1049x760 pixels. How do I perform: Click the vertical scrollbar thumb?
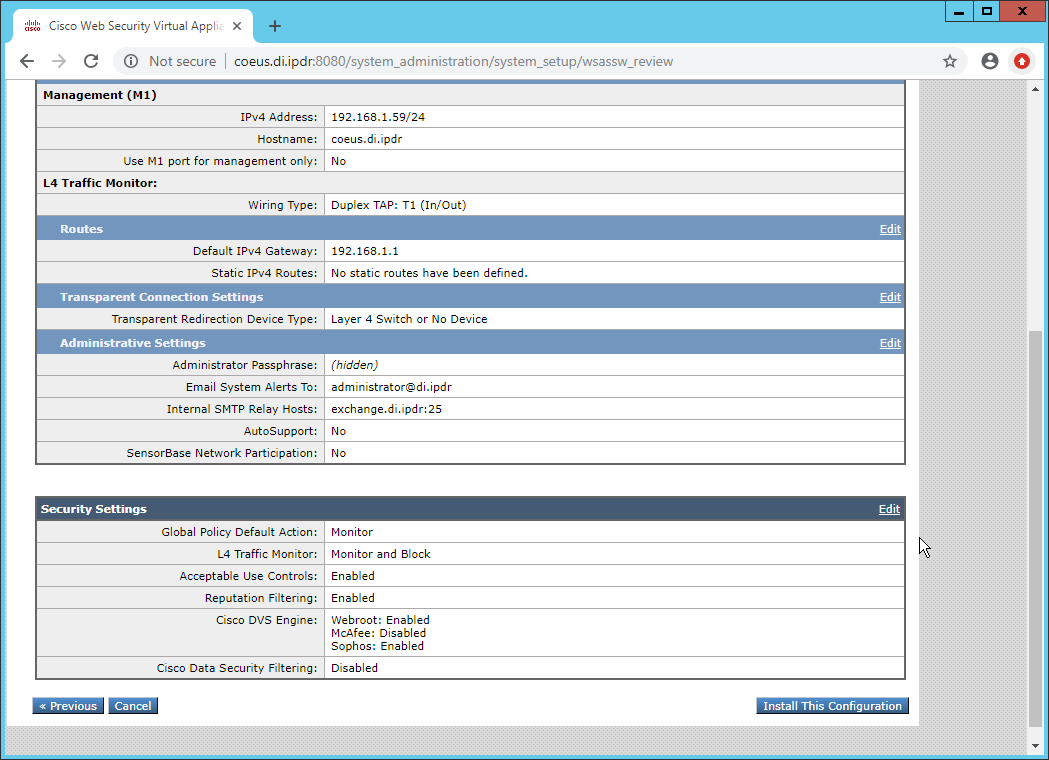(x=1035, y=529)
